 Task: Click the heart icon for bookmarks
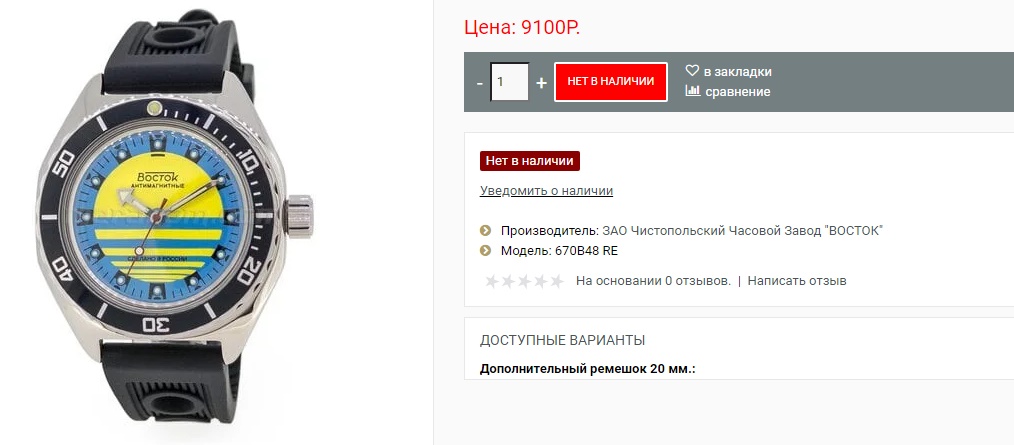coord(693,71)
